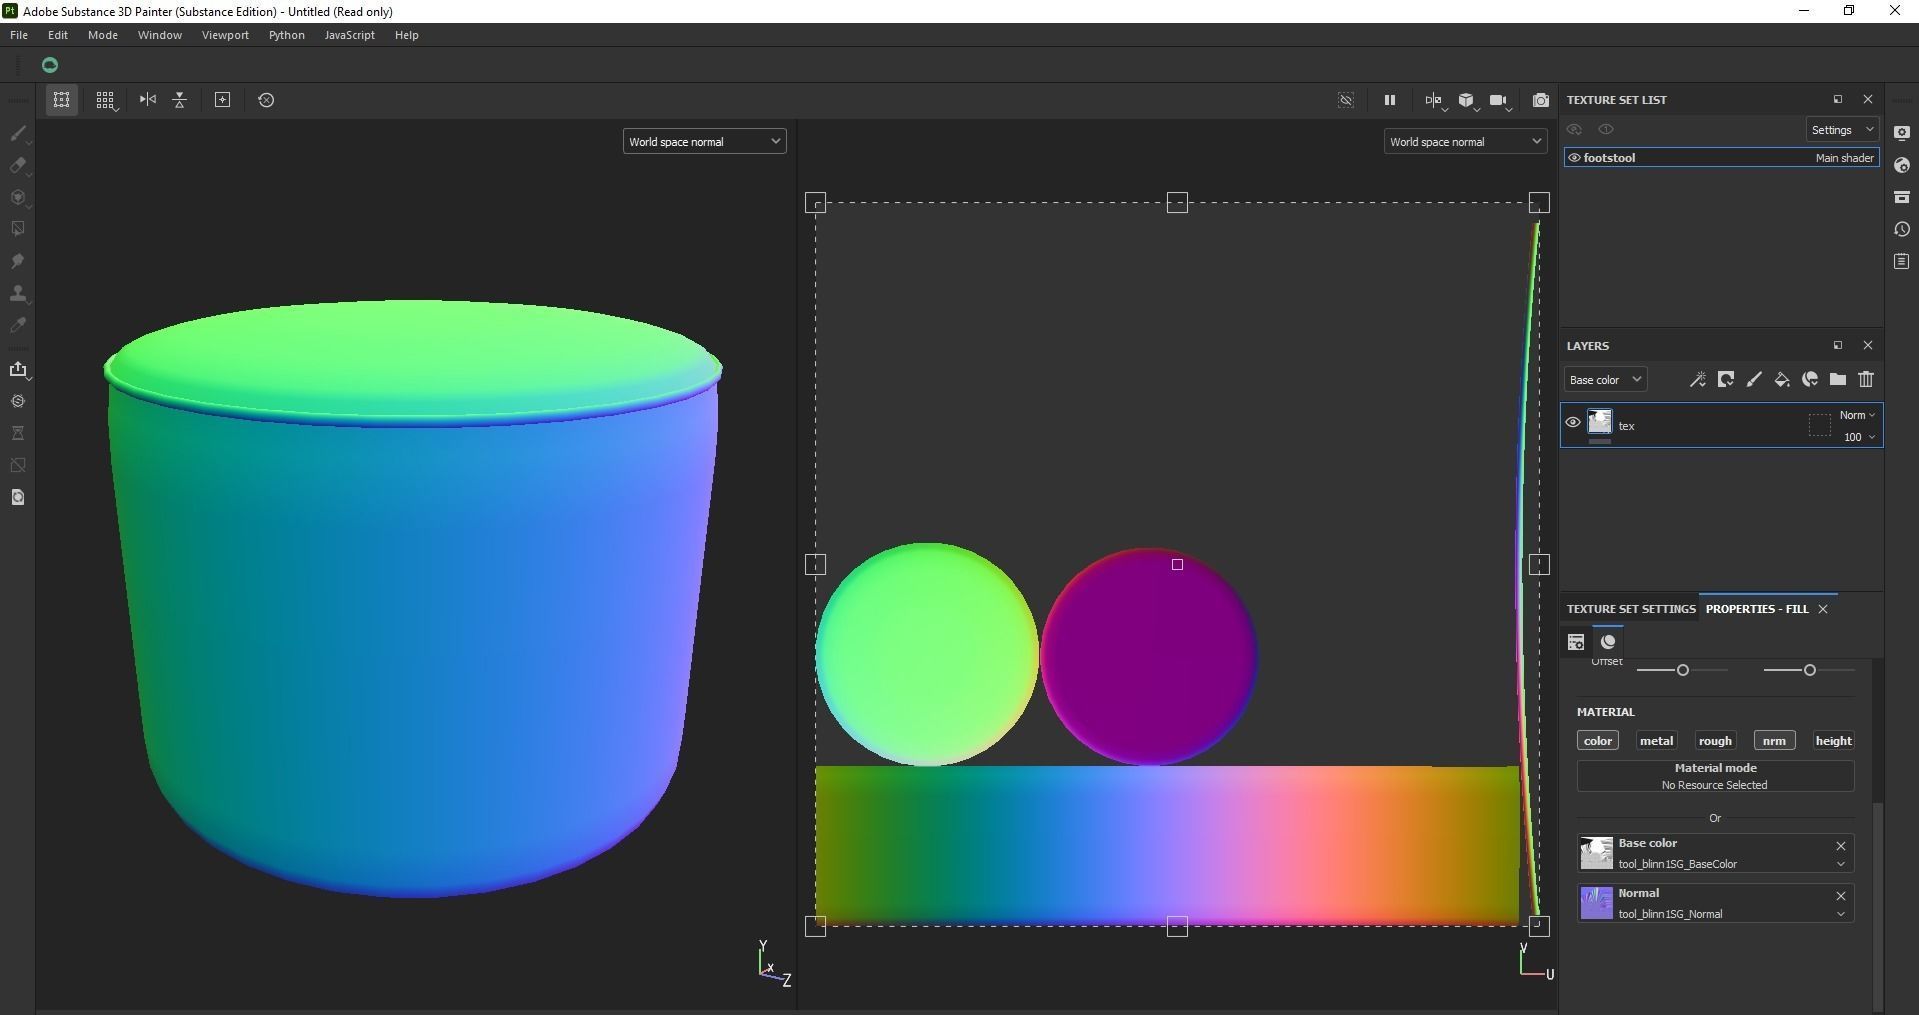Screen dimensions: 1919x1015
Task: Flip horizontally with the mirror icon
Action: coord(148,100)
